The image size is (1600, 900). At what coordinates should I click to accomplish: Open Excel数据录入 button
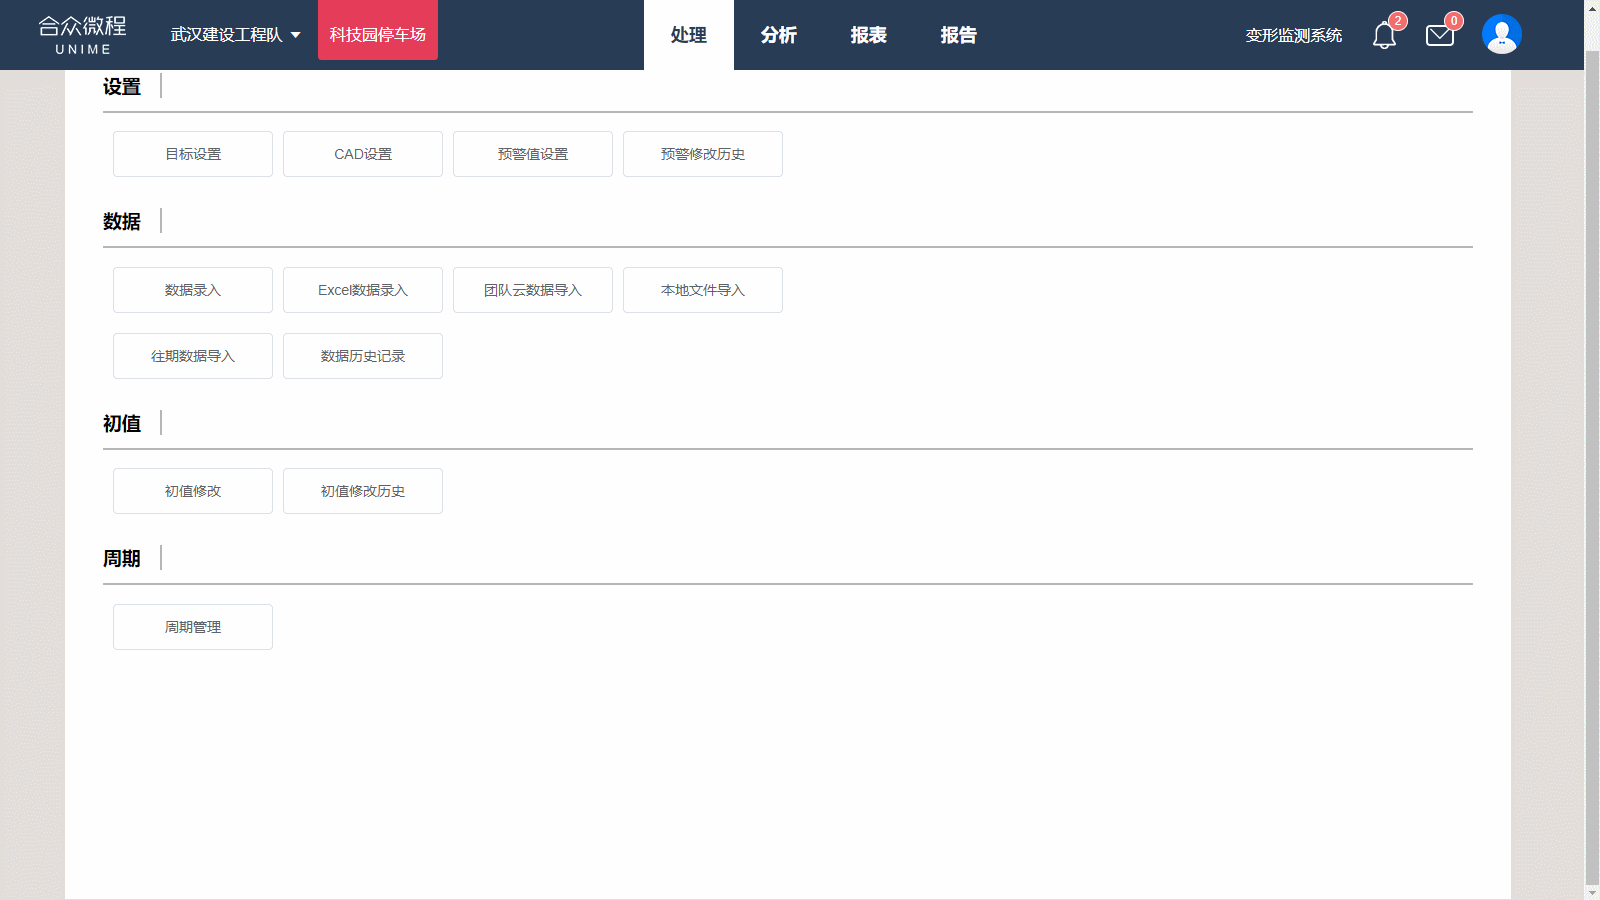(x=363, y=290)
